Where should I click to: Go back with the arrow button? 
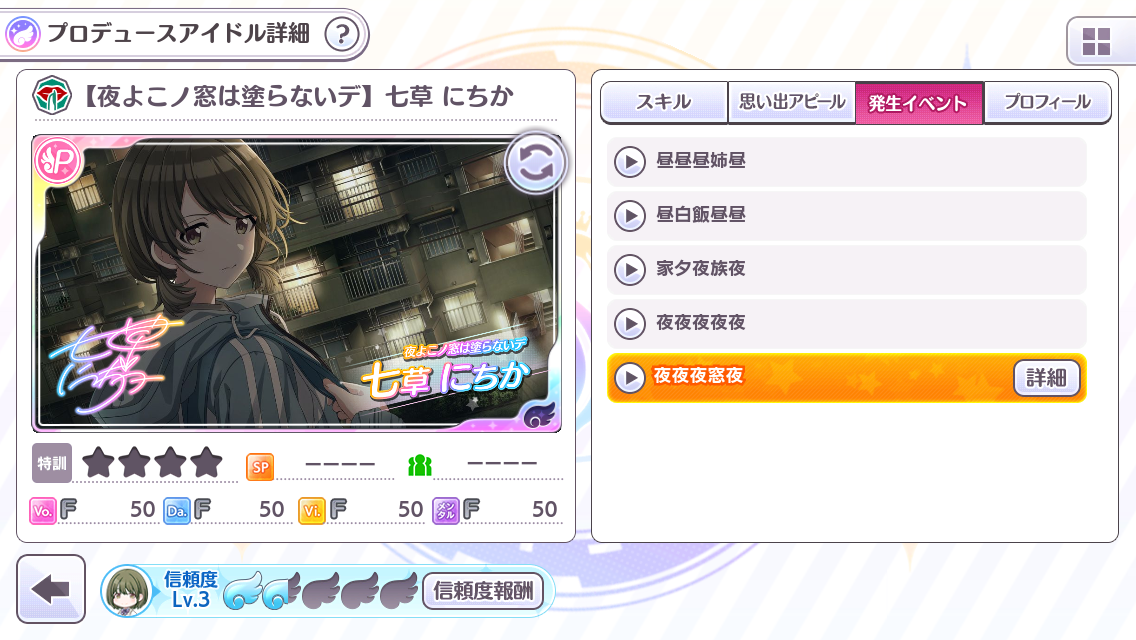(x=51, y=589)
